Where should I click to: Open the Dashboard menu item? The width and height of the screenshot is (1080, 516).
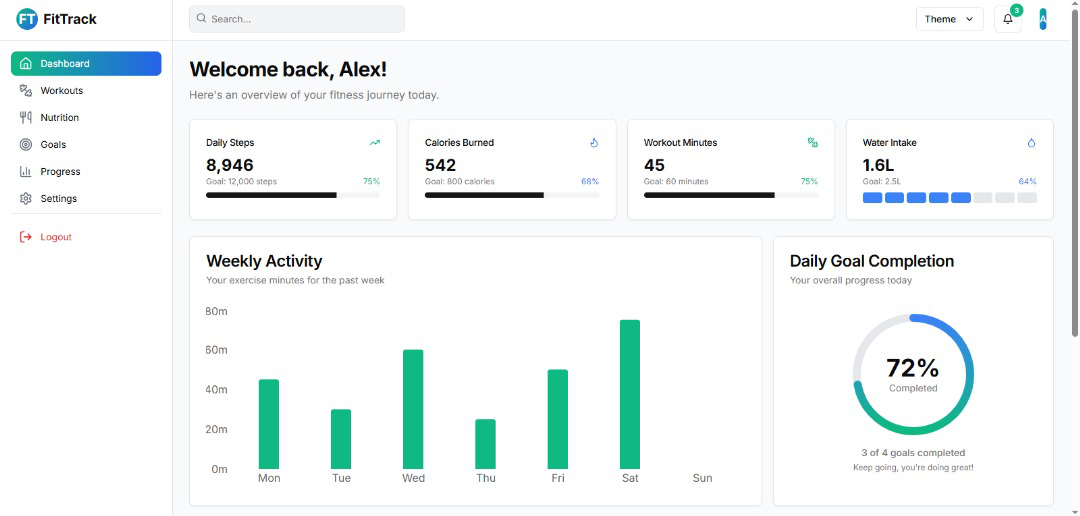(x=86, y=63)
